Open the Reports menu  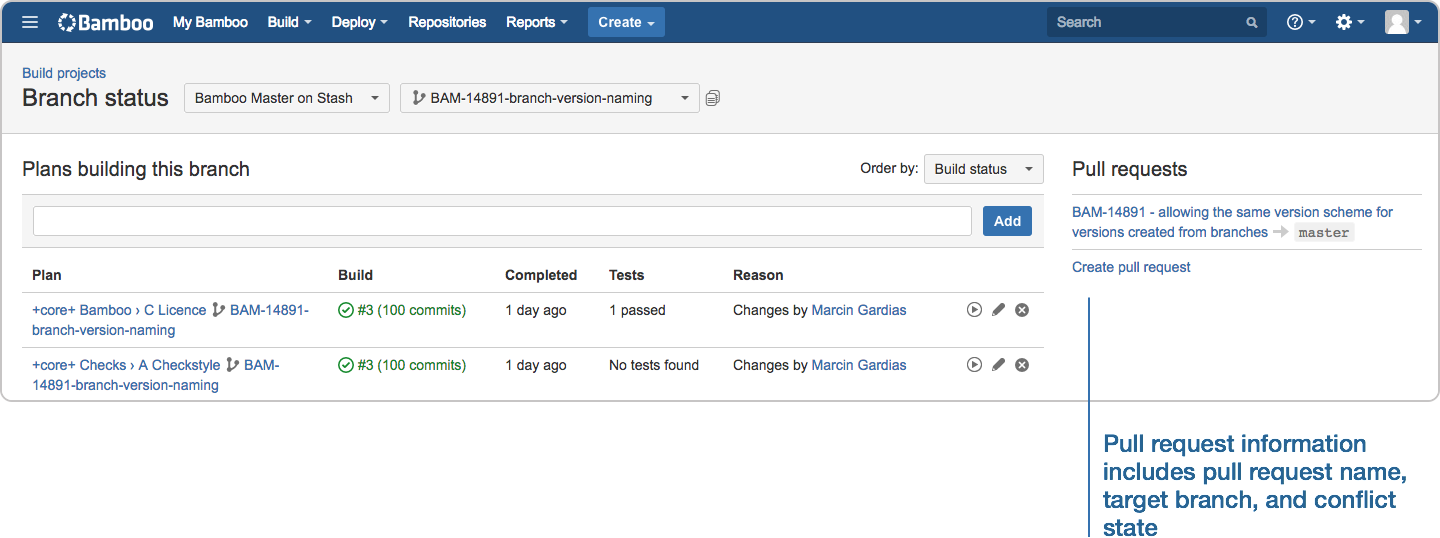(x=536, y=22)
